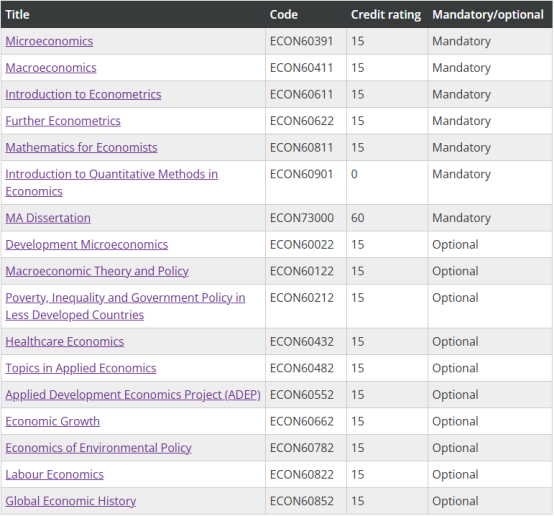554x516 pixels.
Task: Open Introduction to Quantitative Methods in Economics
Action: click(111, 182)
